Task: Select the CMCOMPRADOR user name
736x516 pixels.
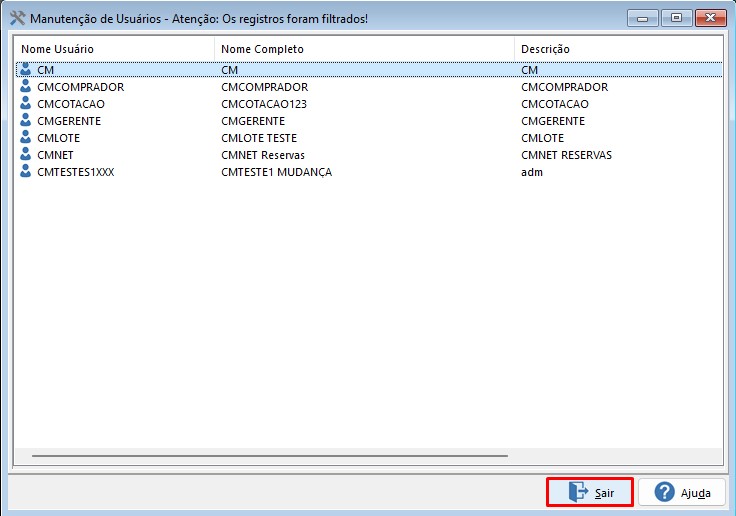Action: (81, 87)
